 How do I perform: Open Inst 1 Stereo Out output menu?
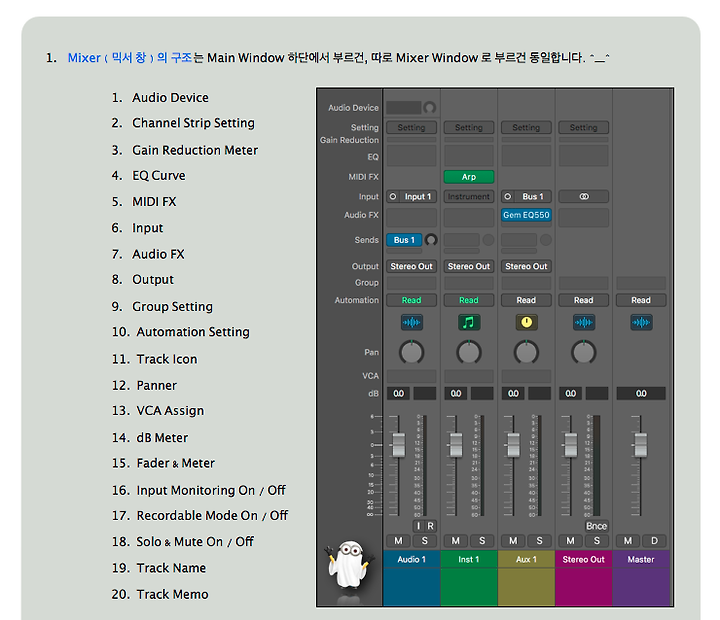(469, 266)
